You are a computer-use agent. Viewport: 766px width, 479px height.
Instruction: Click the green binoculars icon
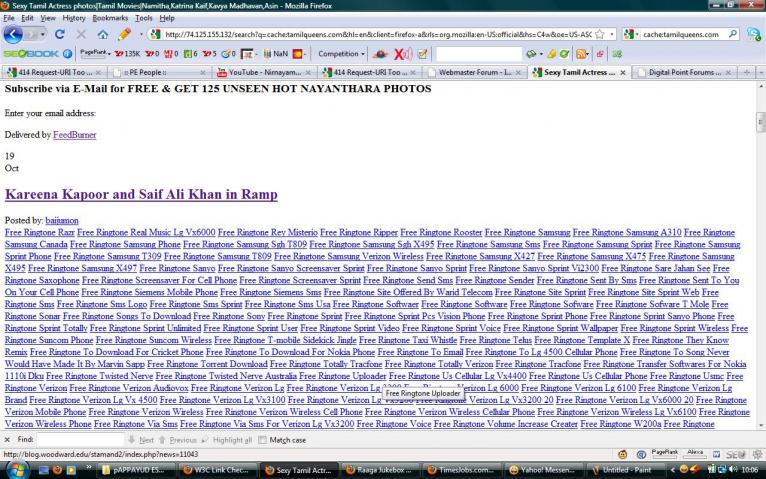coord(617,54)
